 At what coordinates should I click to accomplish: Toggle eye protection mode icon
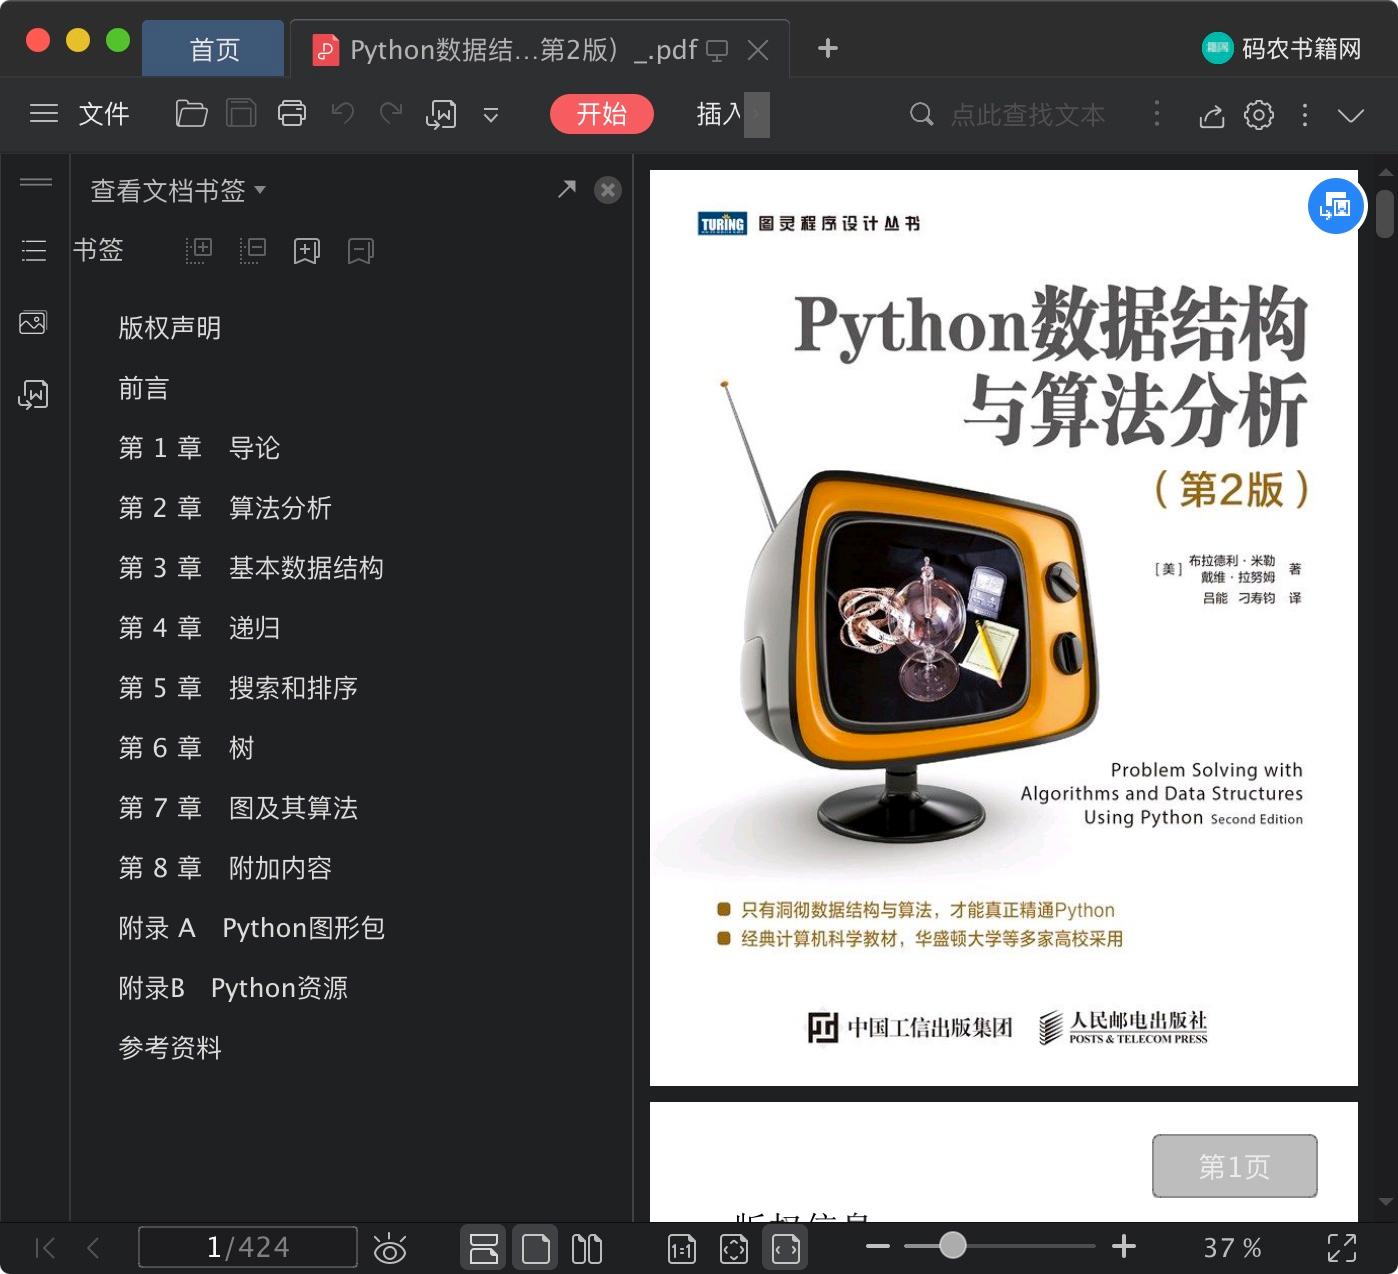[x=390, y=1248]
